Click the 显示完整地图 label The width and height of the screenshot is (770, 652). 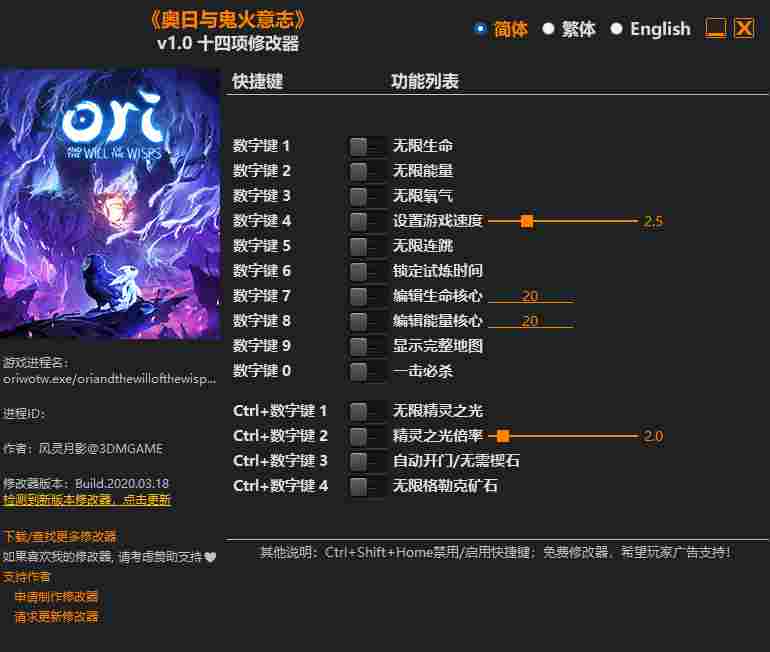pos(438,346)
